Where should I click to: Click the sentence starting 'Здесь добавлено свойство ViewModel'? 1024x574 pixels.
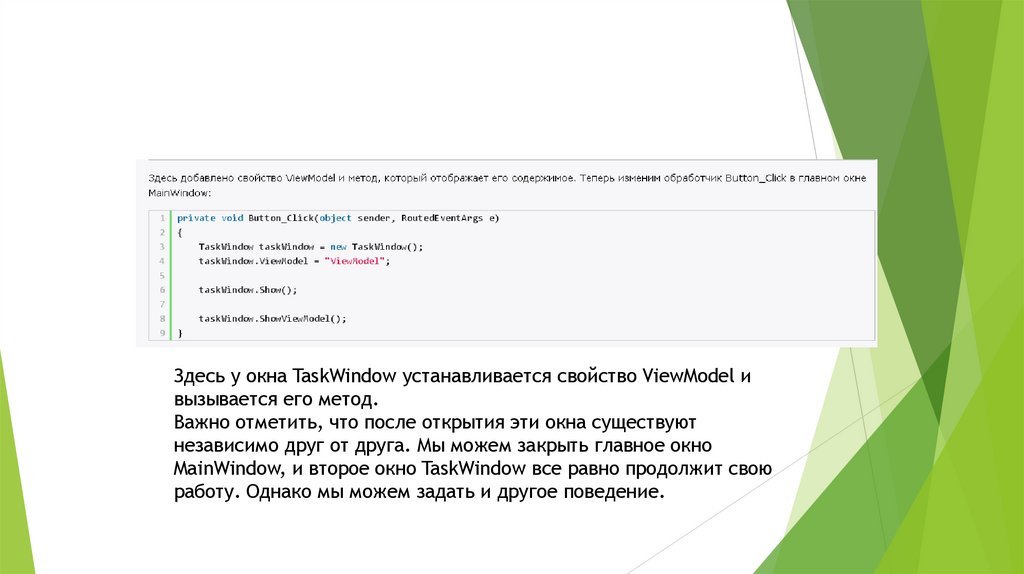(362, 178)
